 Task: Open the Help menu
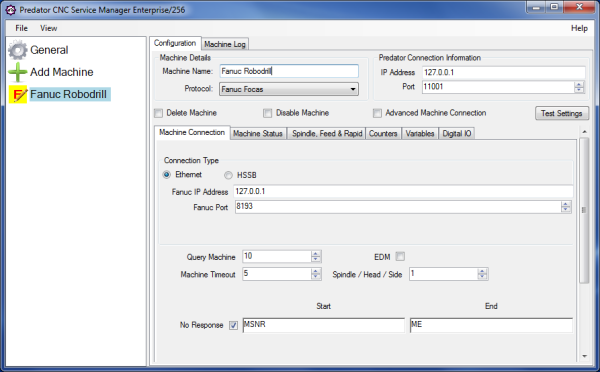[x=579, y=28]
